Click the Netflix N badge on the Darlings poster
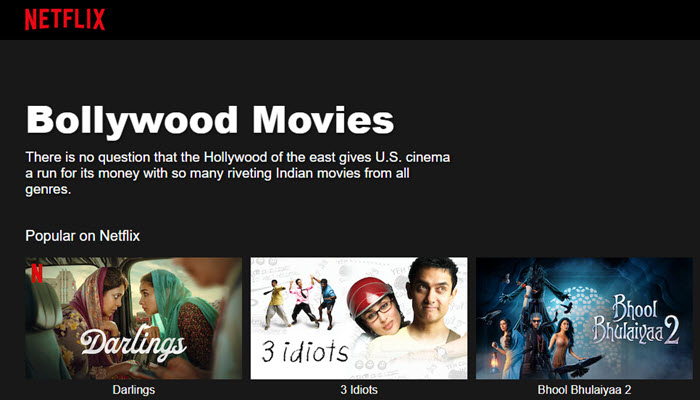This screenshot has height=400, width=700. pyautogui.click(x=37, y=273)
